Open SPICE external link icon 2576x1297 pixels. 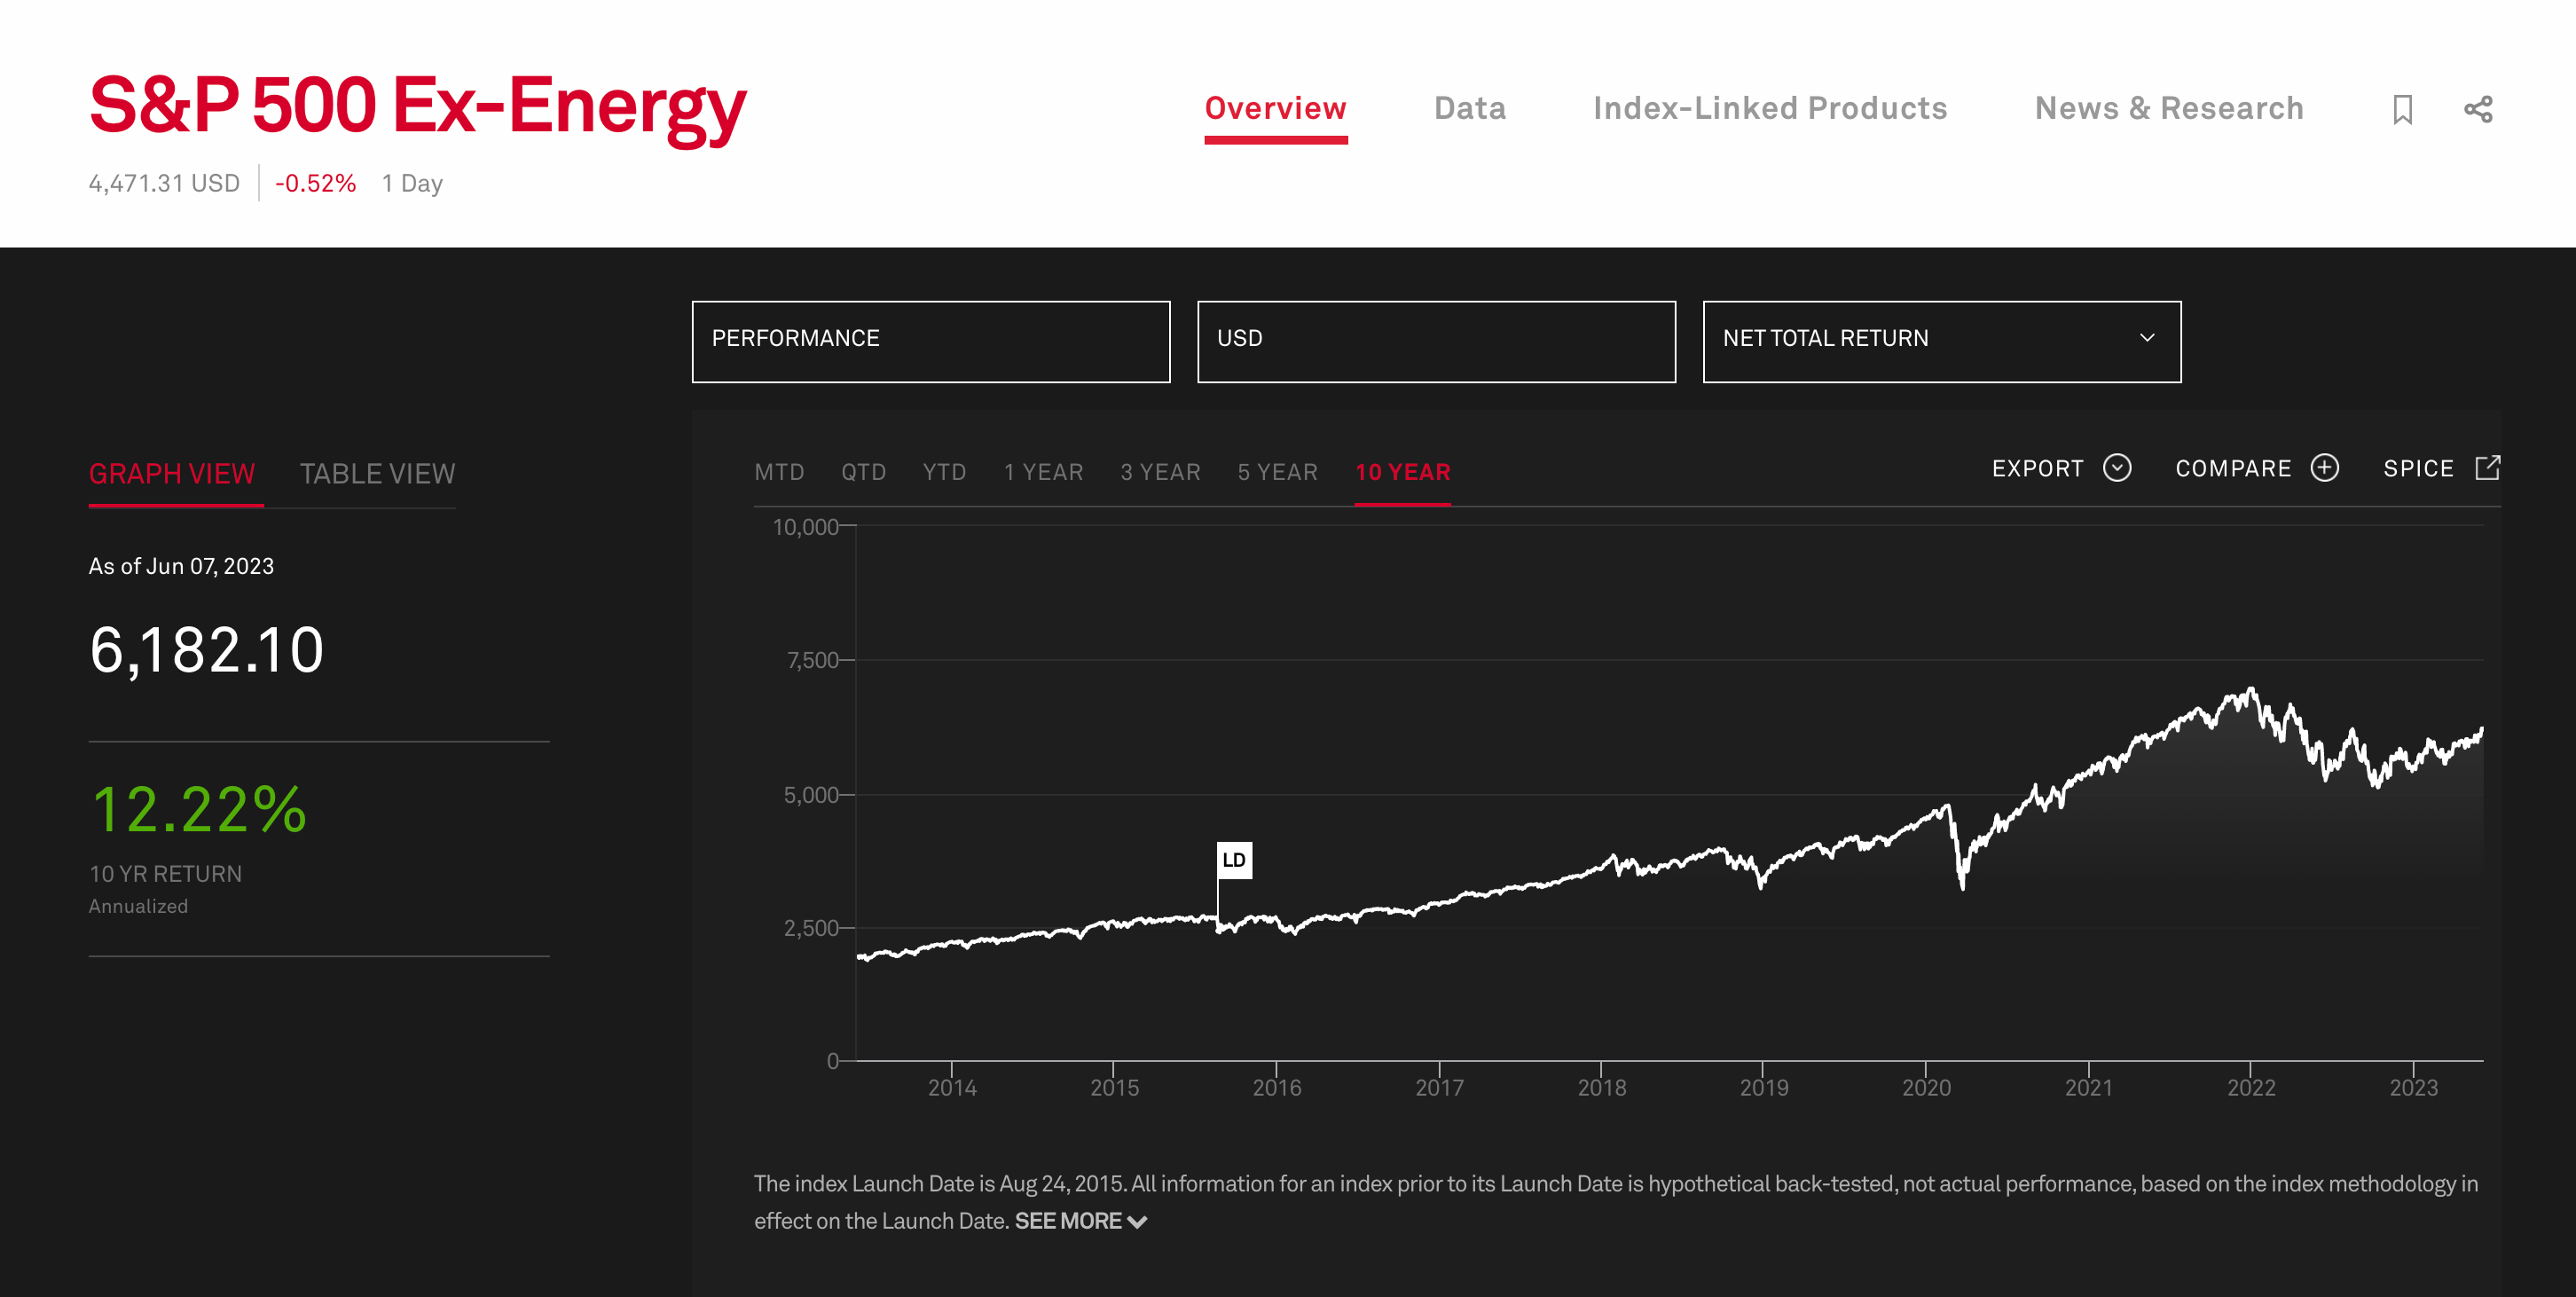[2488, 468]
